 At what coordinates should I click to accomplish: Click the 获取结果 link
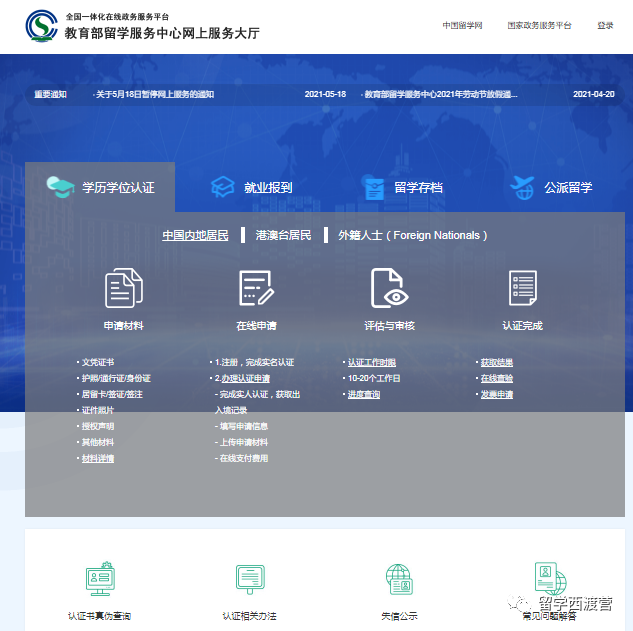(497, 362)
